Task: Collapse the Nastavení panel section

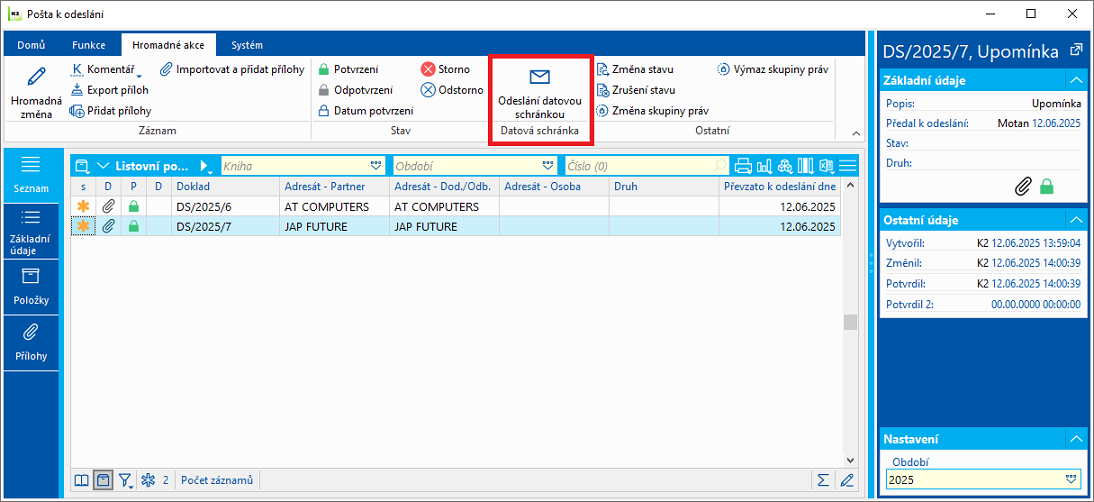Action: pos(1075,439)
